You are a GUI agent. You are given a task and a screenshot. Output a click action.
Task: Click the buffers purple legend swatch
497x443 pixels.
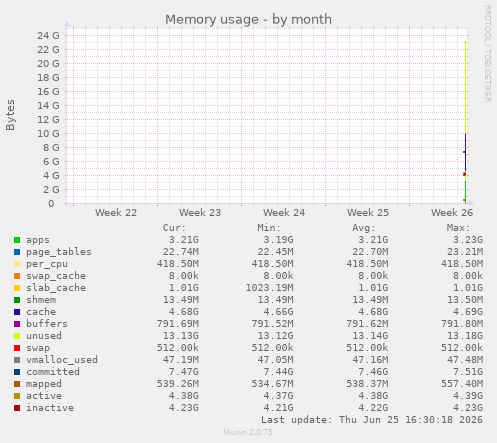click(x=17, y=324)
